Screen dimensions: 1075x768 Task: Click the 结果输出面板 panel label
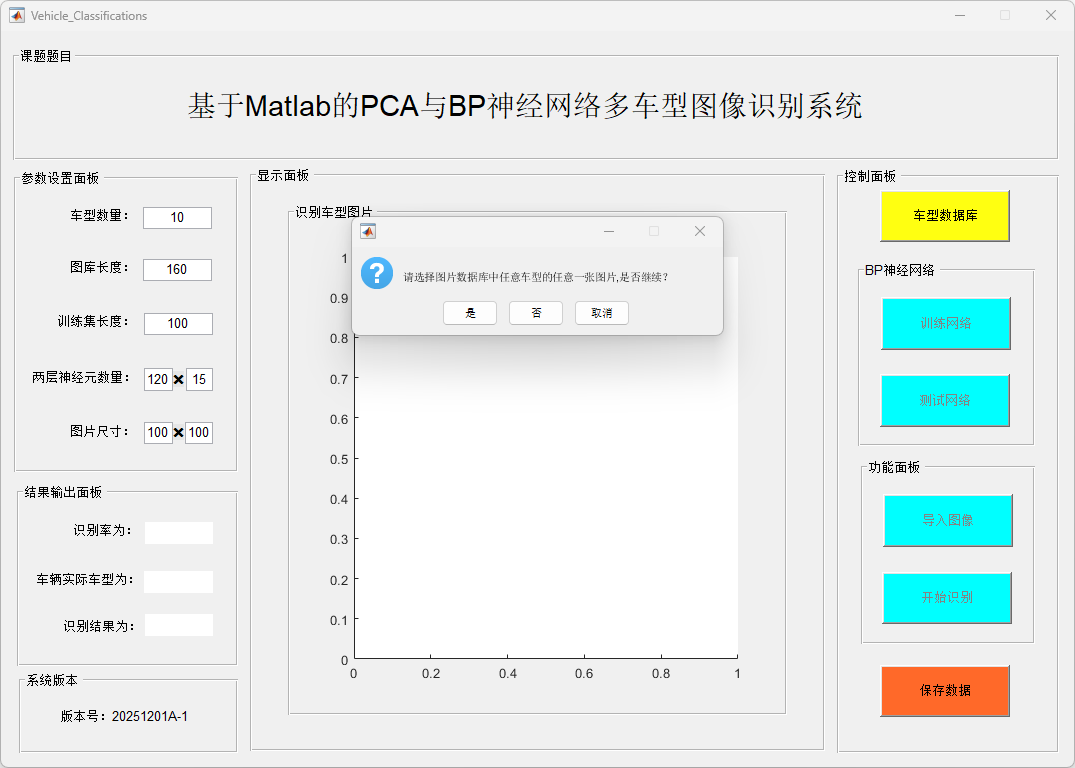point(63,492)
